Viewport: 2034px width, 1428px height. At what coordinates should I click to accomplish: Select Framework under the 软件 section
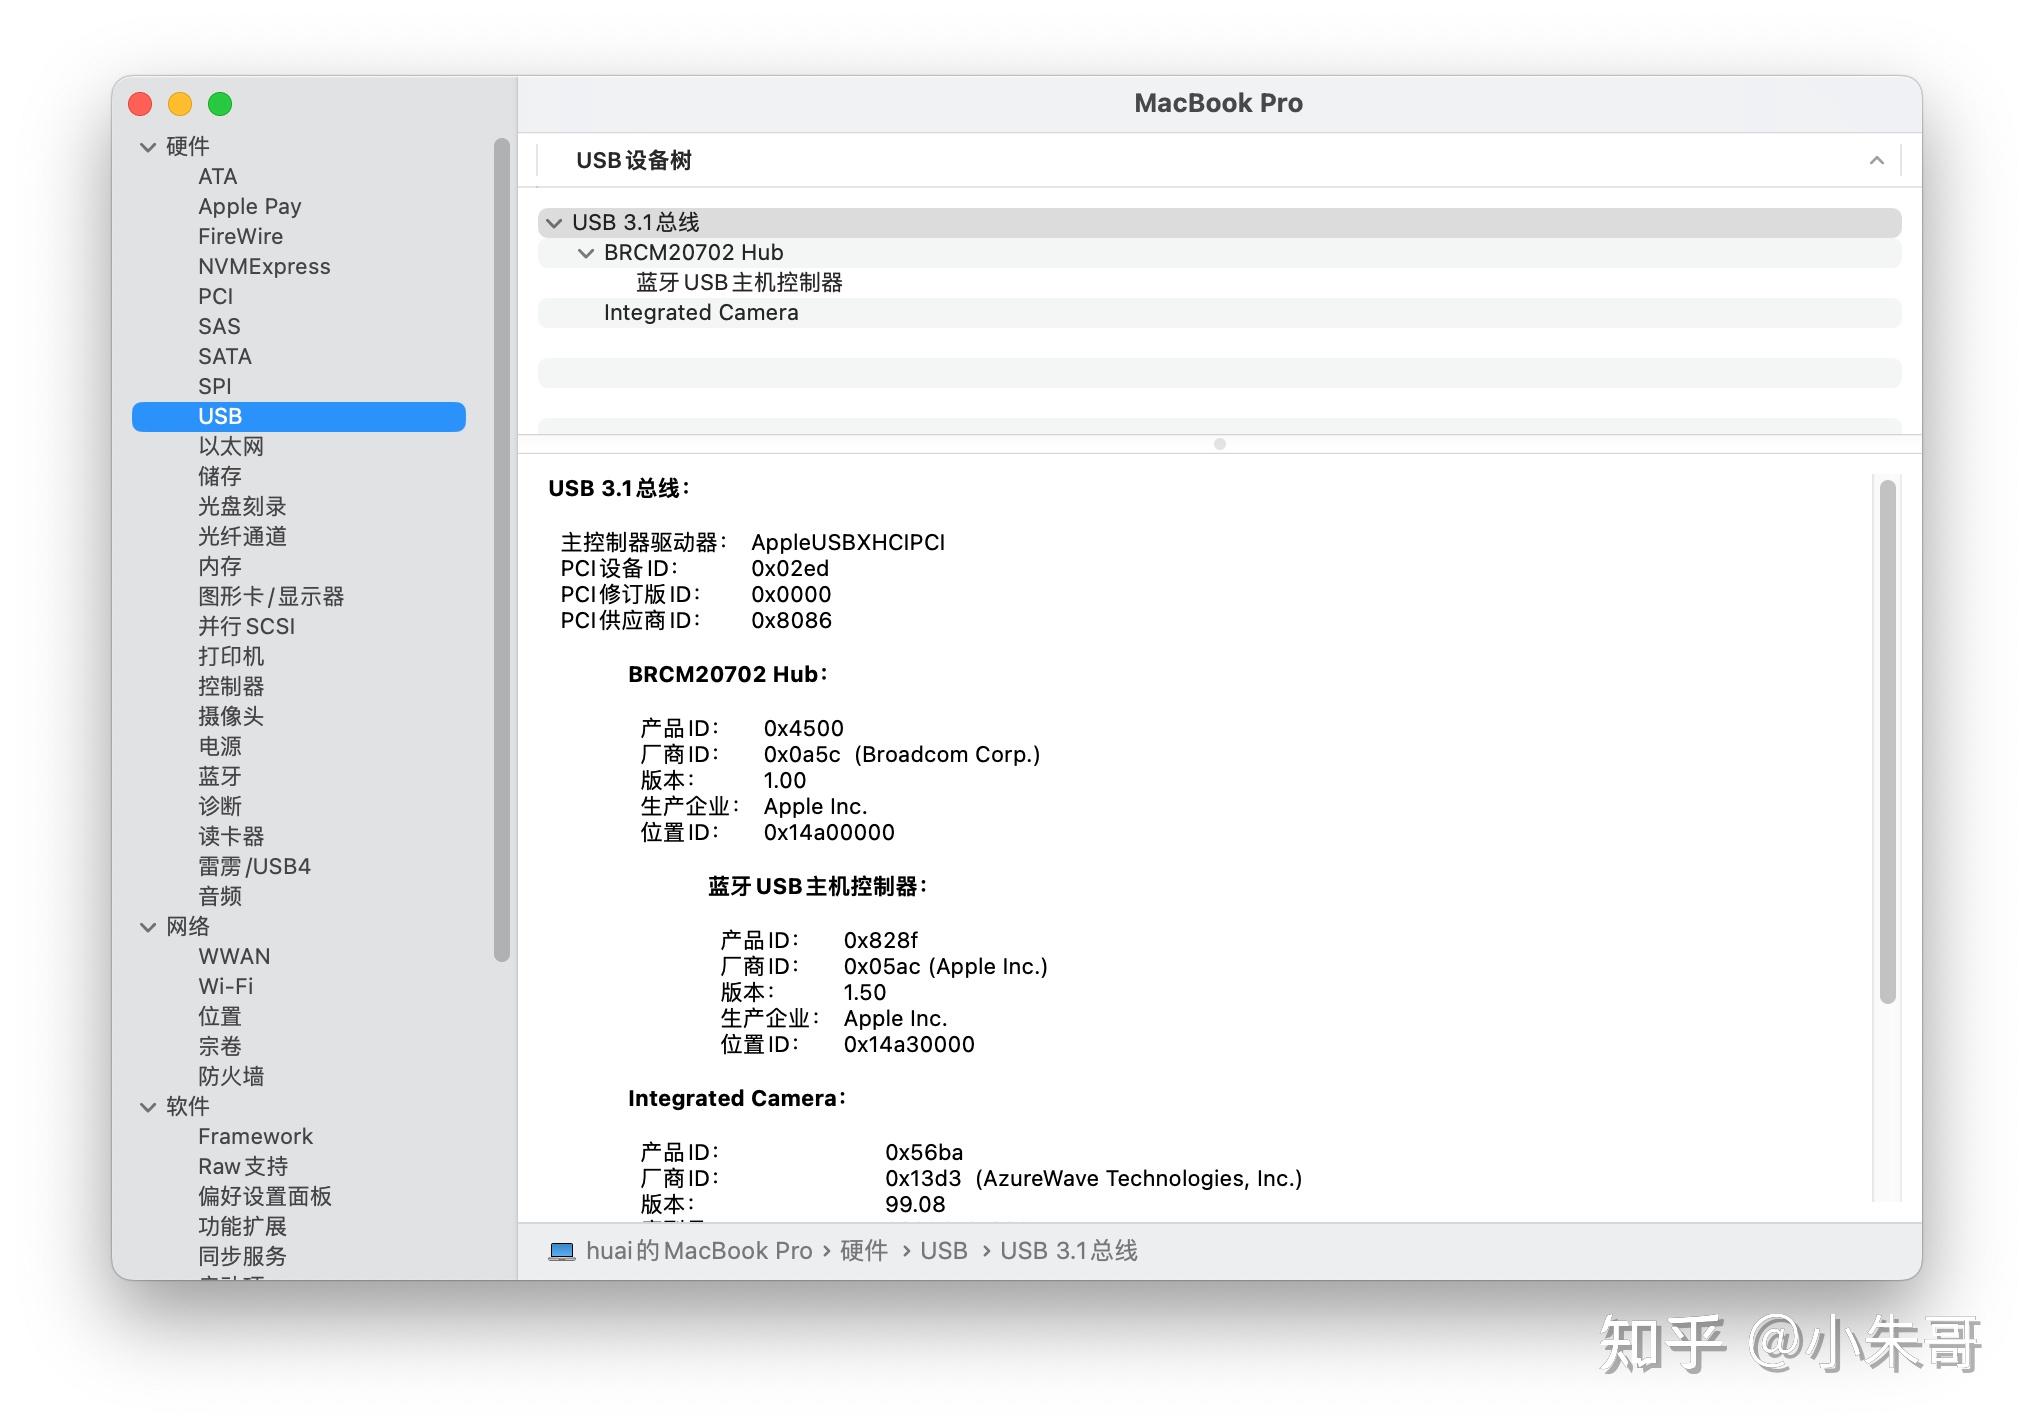pyautogui.click(x=255, y=1136)
